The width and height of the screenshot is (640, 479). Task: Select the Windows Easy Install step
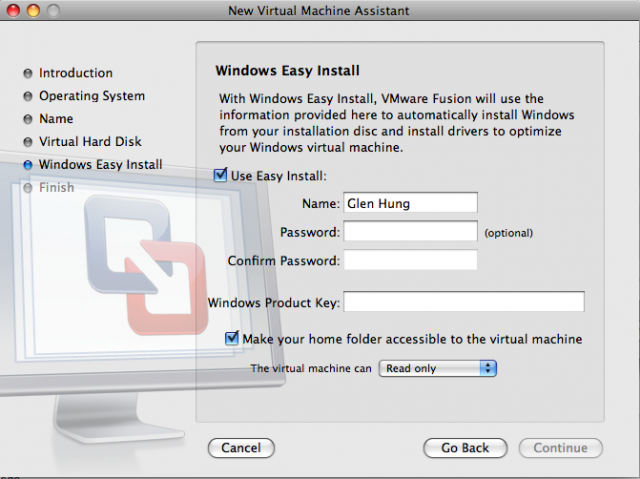[100, 164]
